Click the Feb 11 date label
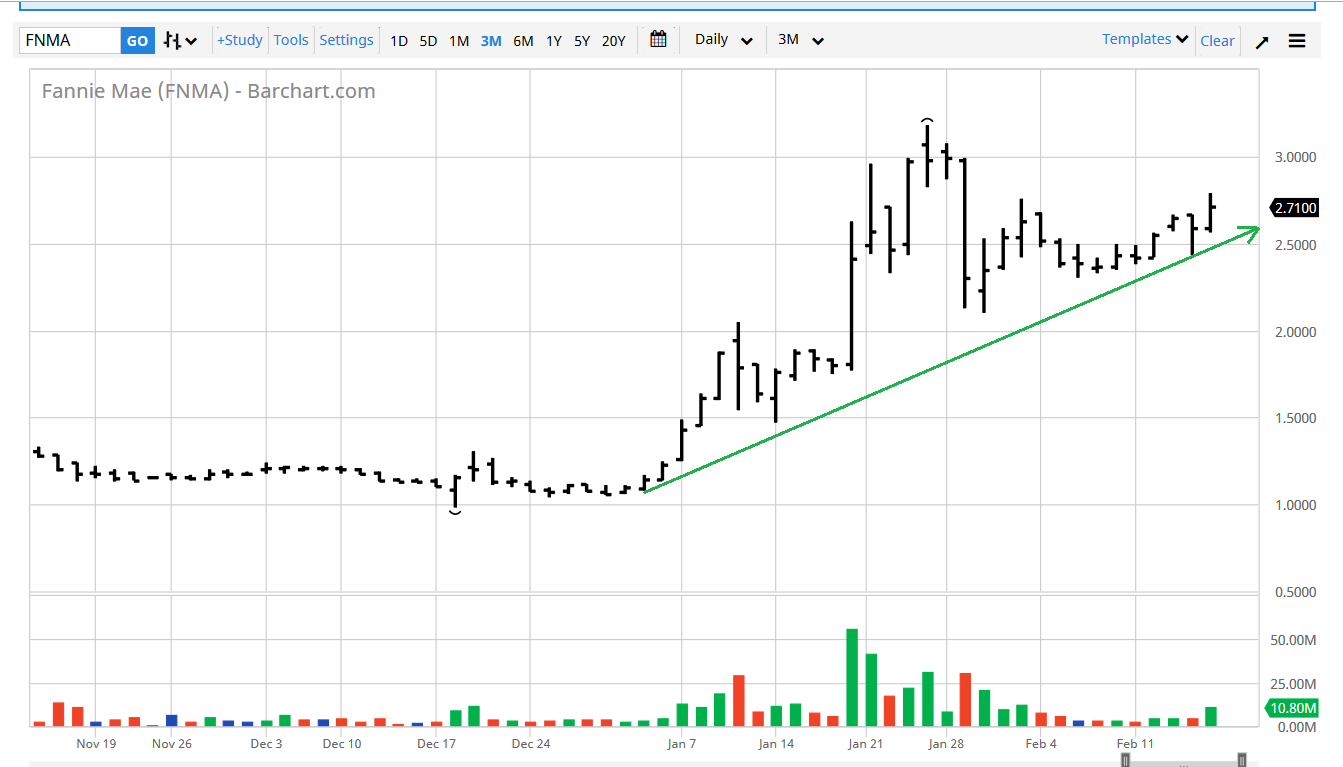1343x767 pixels. point(1135,744)
